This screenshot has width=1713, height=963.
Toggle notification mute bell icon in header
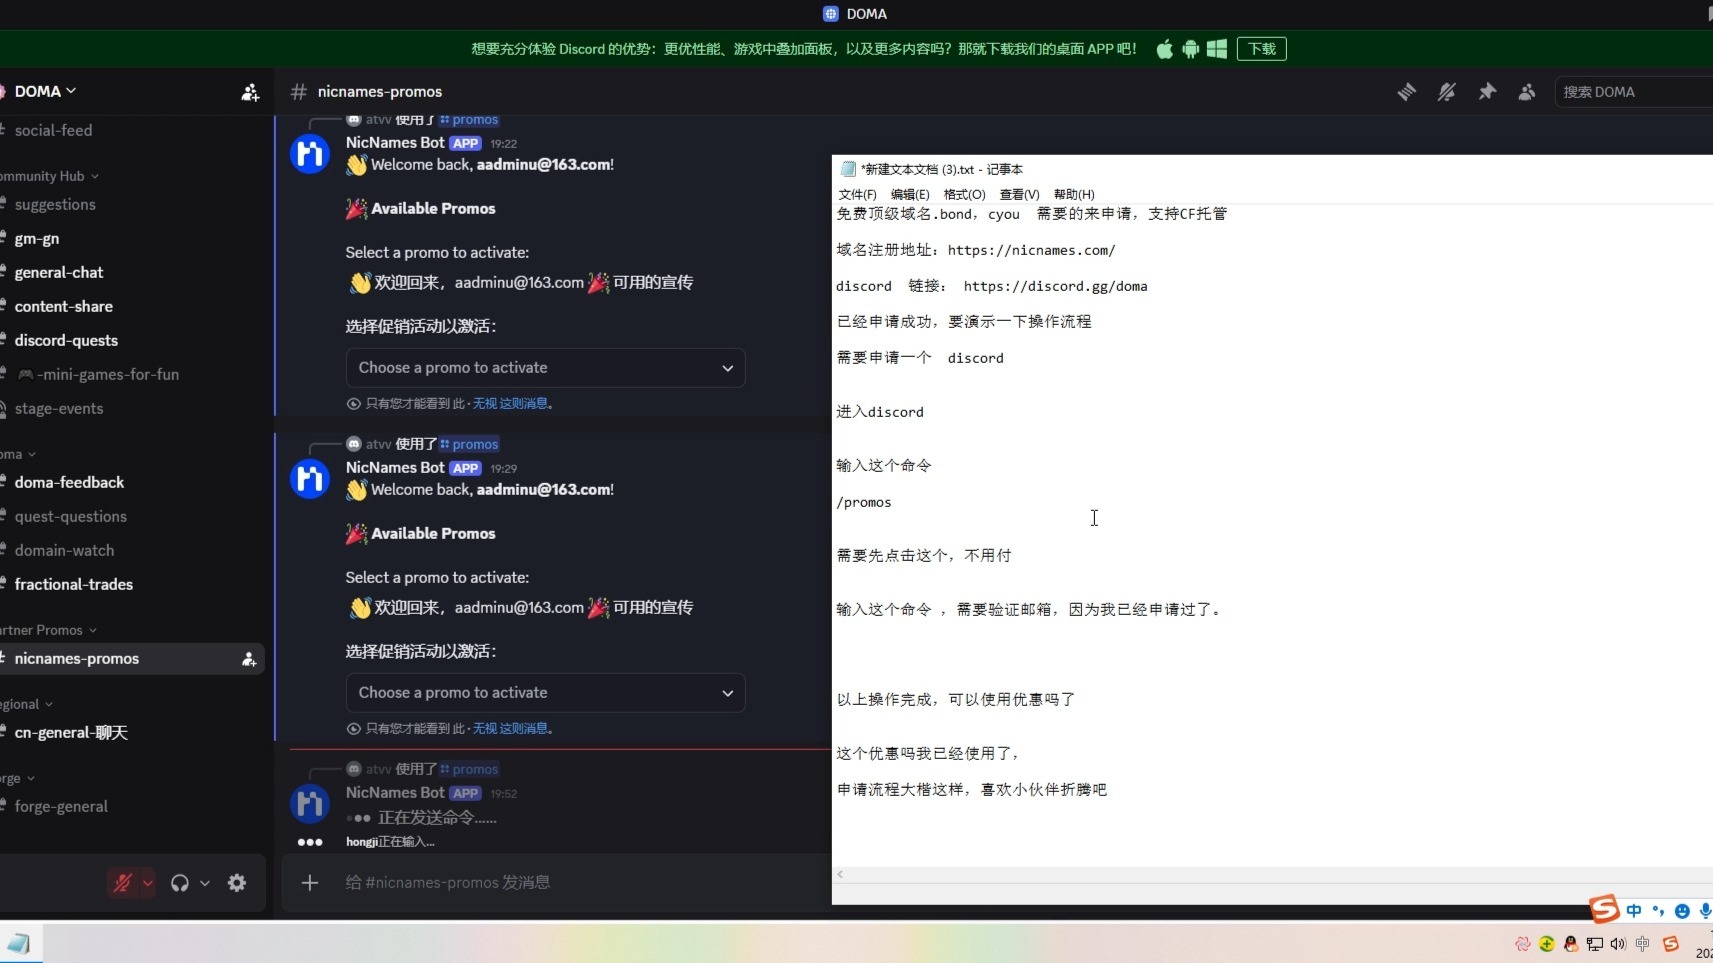[x=1446, y=92]
